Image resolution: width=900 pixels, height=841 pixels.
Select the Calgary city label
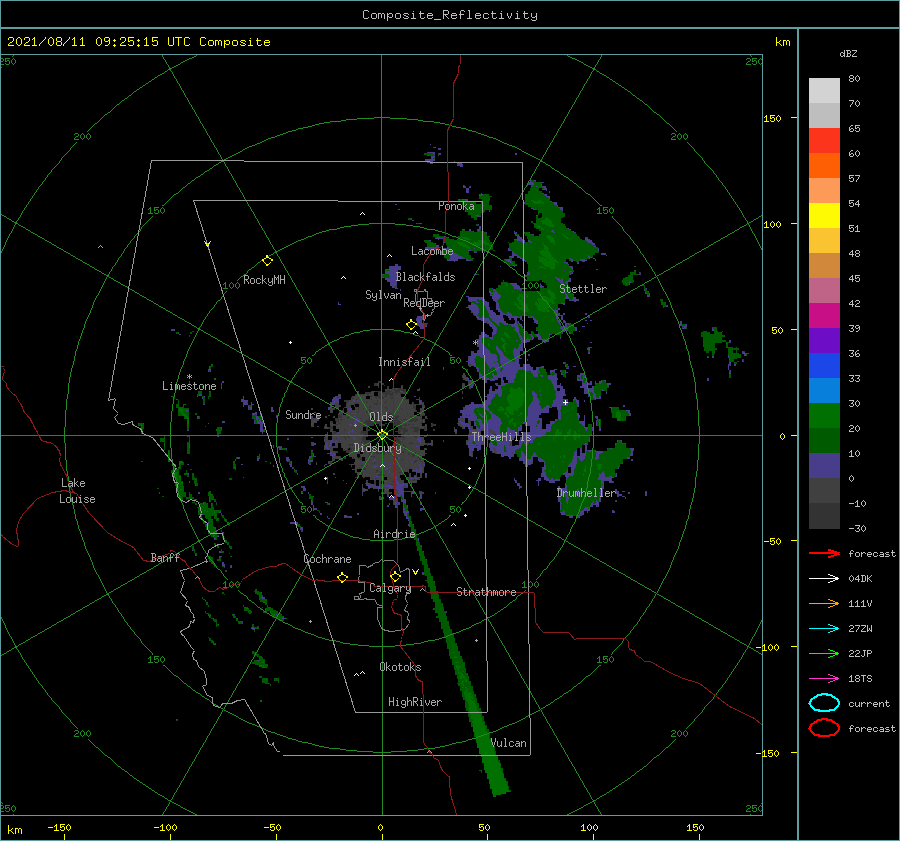click(390, 588)
